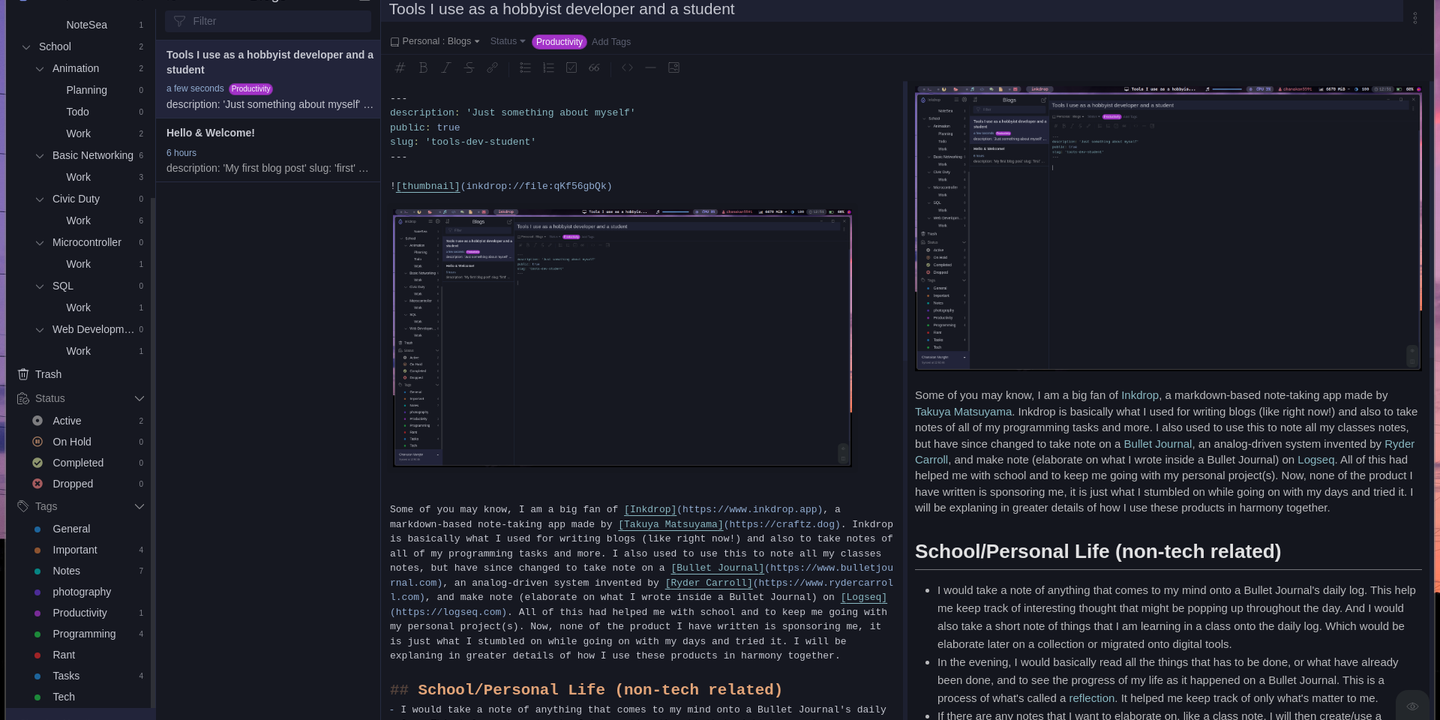This screenshot has width=1440, height=720.
Task: Open the note Status dropdown
Action: click(507, 42)
